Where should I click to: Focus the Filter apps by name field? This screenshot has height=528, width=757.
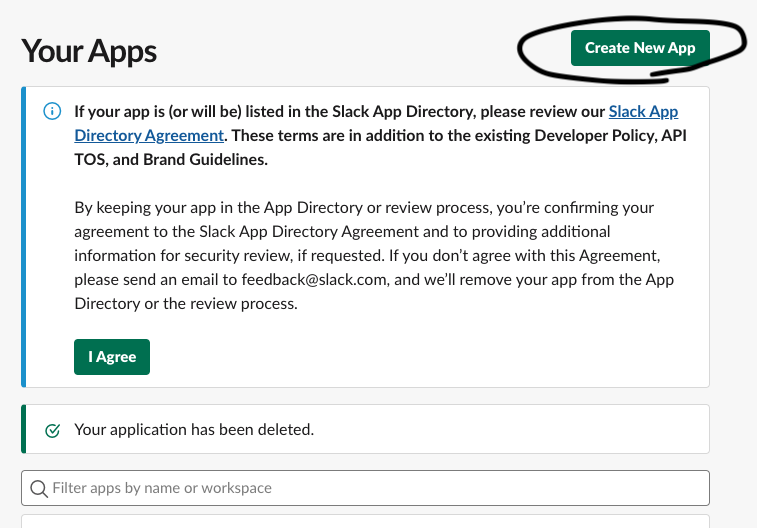coord(365,488)
